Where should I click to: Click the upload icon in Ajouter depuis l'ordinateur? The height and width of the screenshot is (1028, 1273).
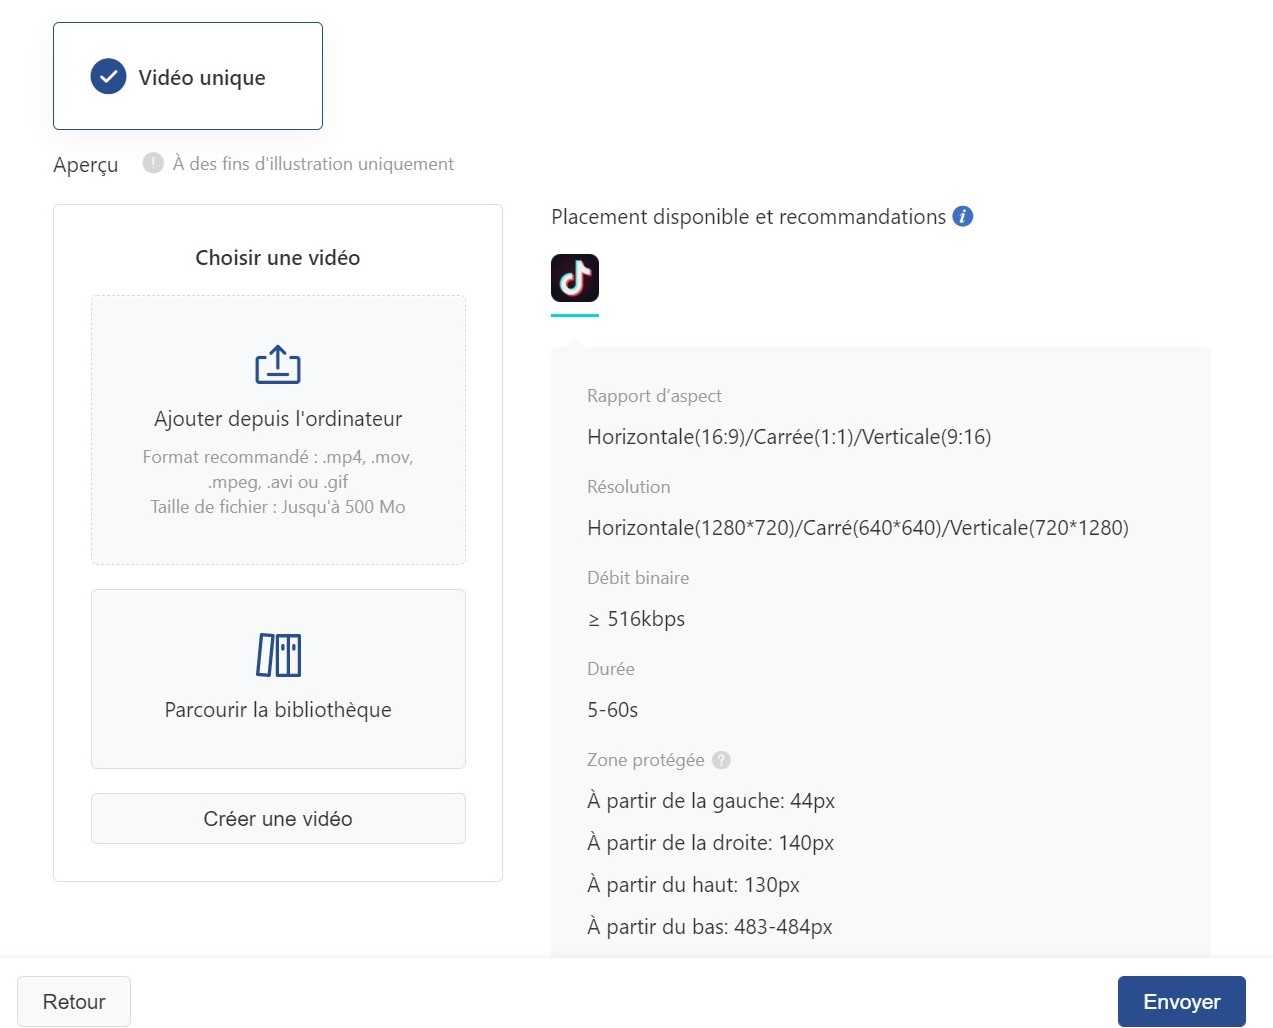point(278,365)
